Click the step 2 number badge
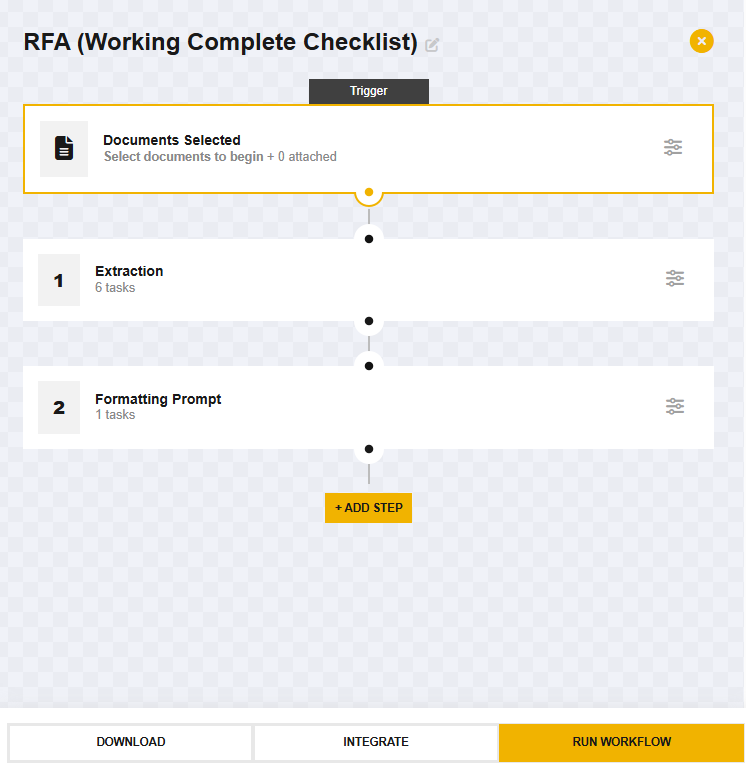Screen dimensions: 746x764 pos(59,407)
